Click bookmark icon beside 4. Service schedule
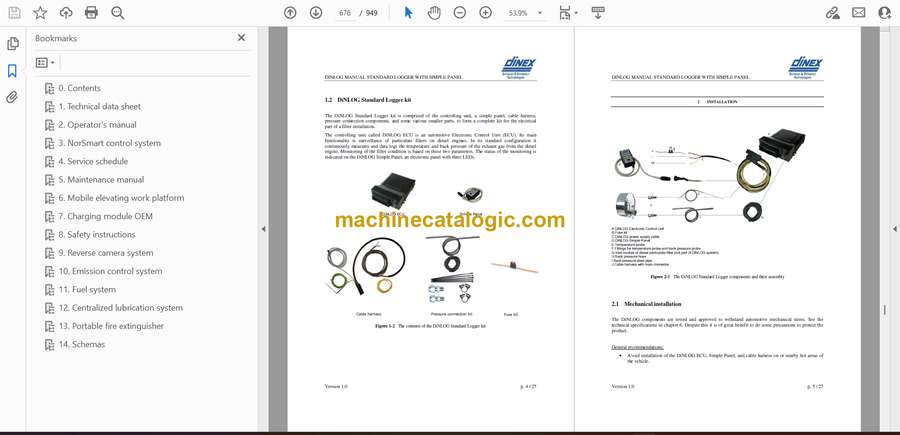Viewport: 900px width, 435px height. (x=50, y=162)
